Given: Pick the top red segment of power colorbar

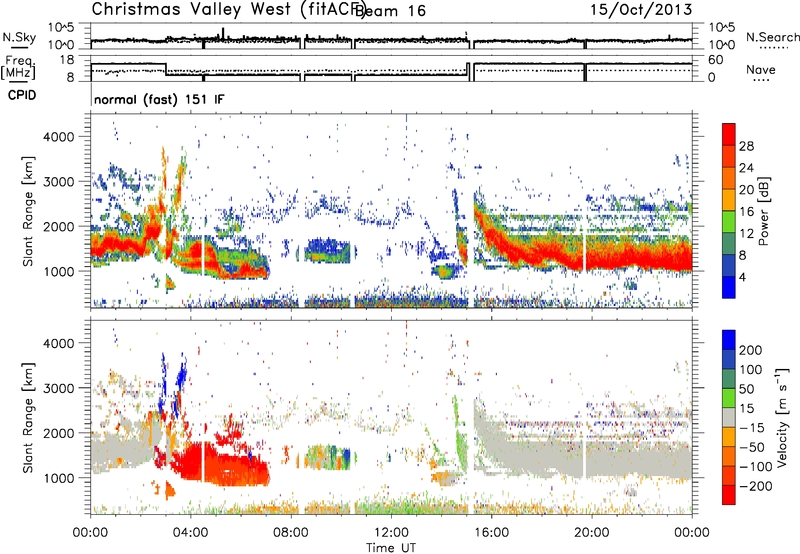Looking at the screenshot, I should tap(729, 134).
